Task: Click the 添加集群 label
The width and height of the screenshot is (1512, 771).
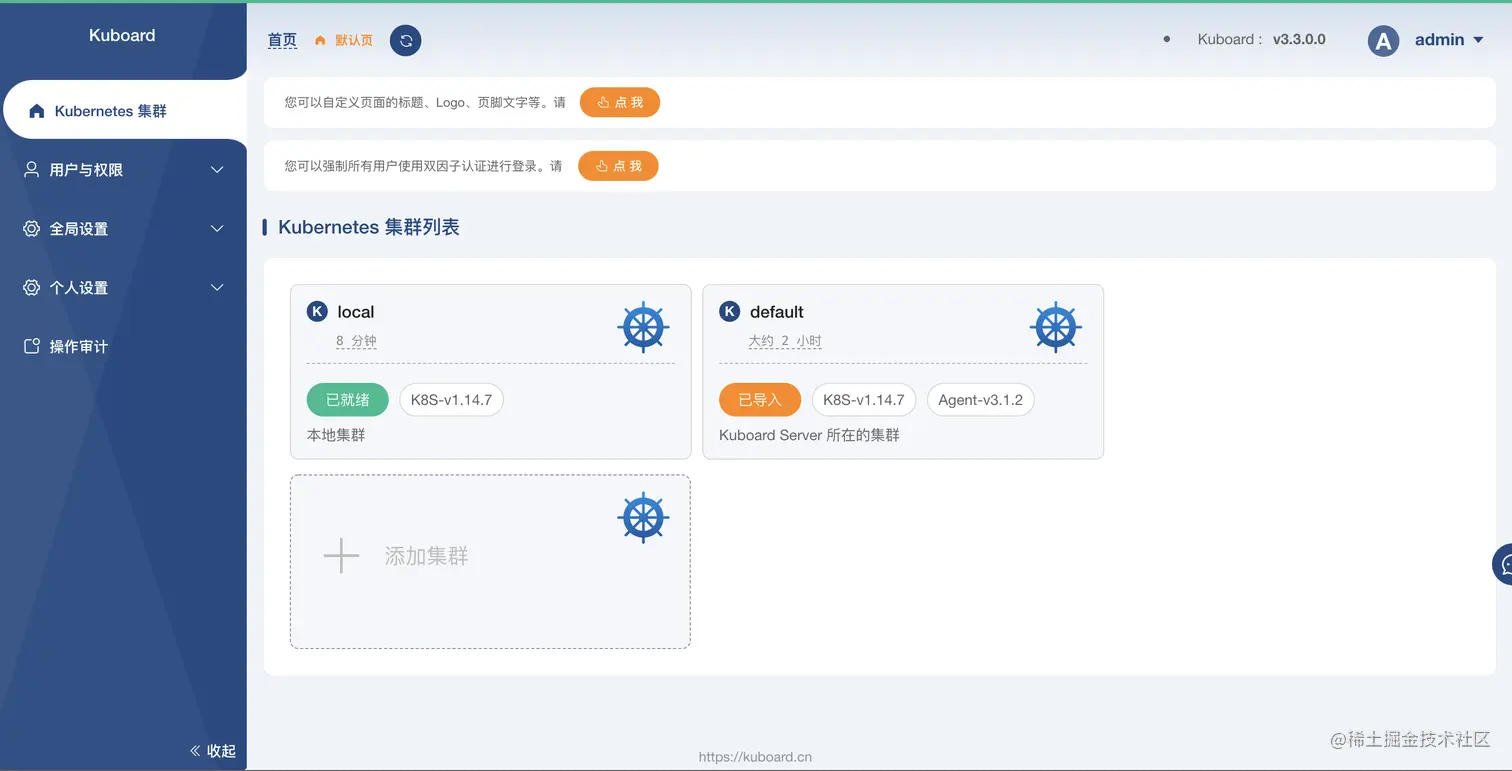Action: [x=427, y=556]
